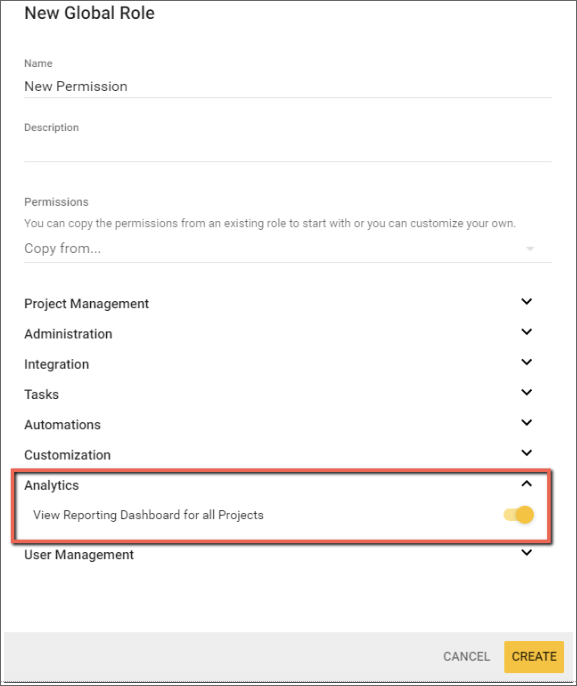577x686 pixels.
Task: Click the Name field with New Permission
Action: [x=287, y=86]
